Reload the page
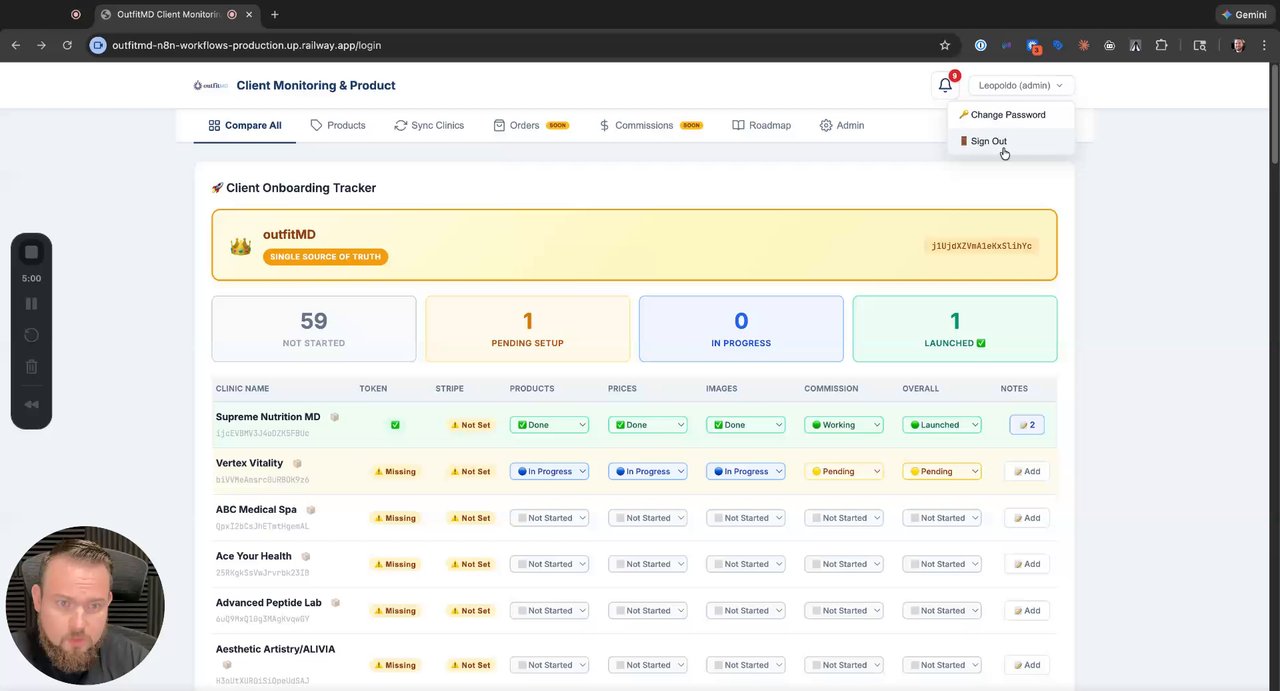1280x691 pixels. [x=67, y=45]
